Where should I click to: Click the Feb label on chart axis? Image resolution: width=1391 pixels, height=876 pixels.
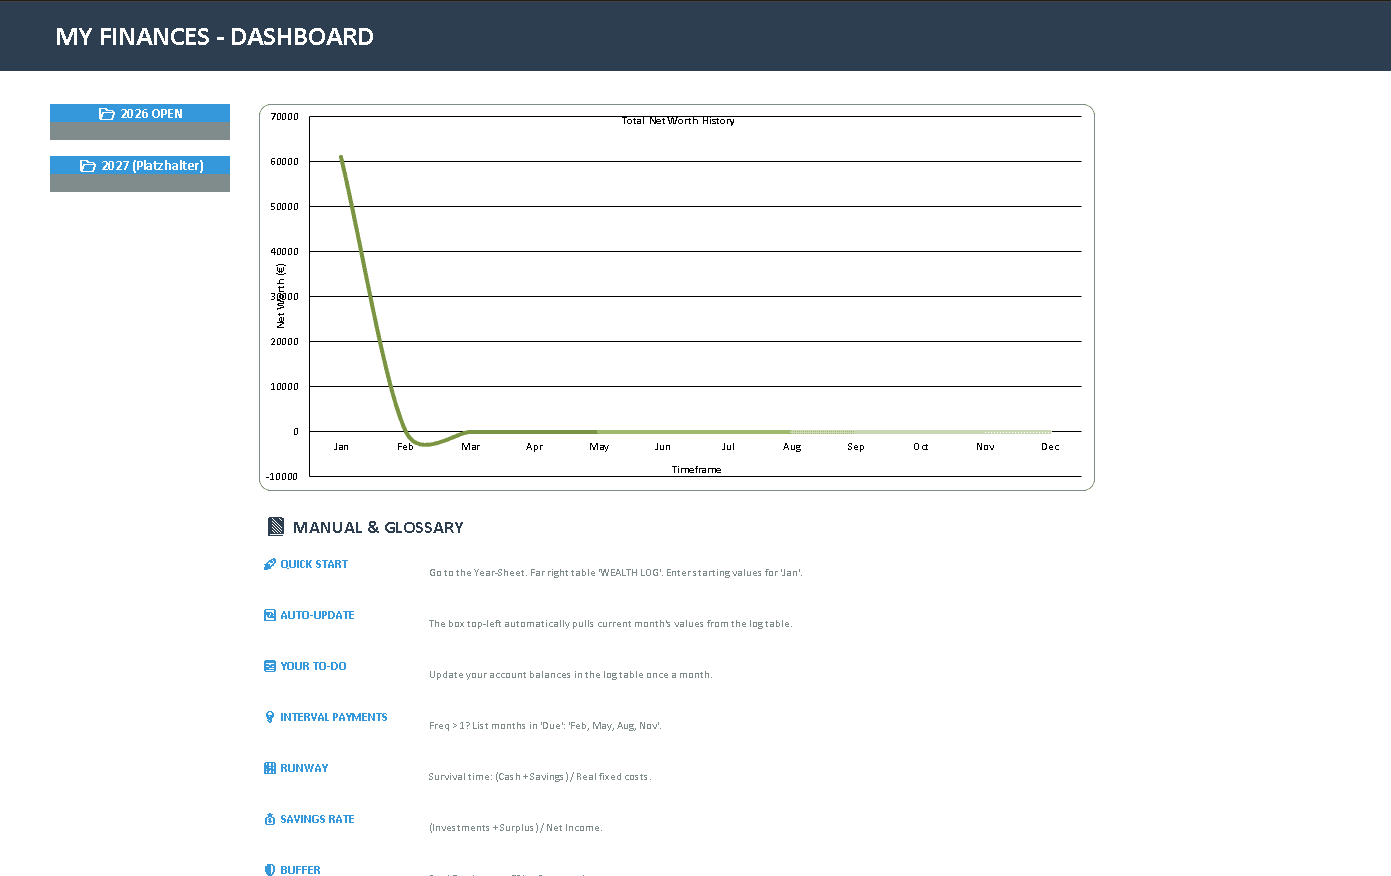coord(405,447)
